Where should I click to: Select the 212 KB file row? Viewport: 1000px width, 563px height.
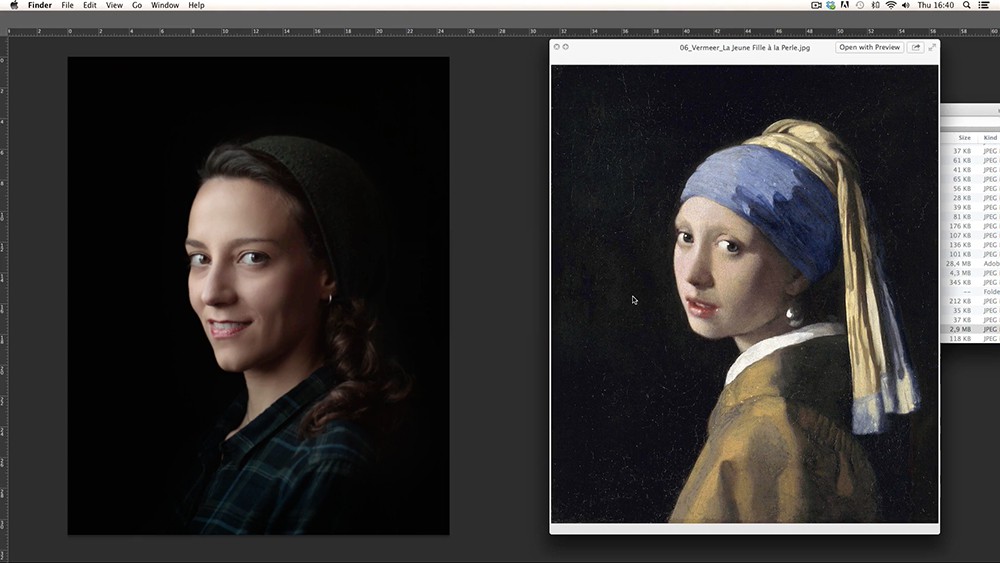pos(971,301)
